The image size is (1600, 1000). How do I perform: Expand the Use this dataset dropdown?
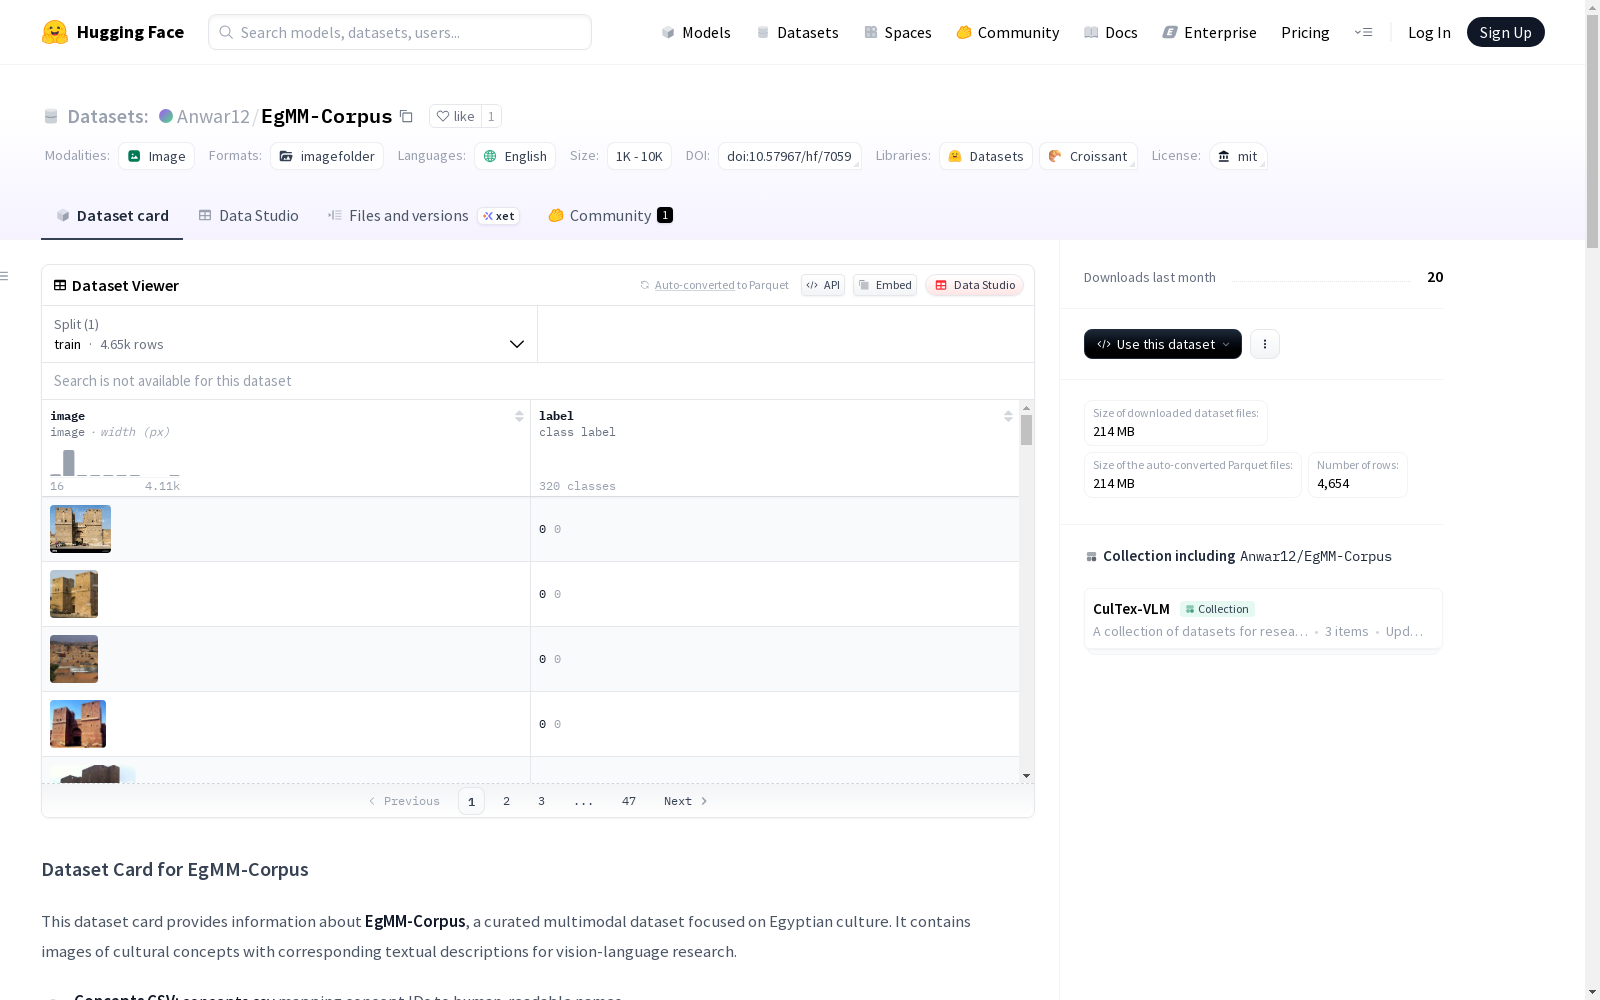[1163, 344]
